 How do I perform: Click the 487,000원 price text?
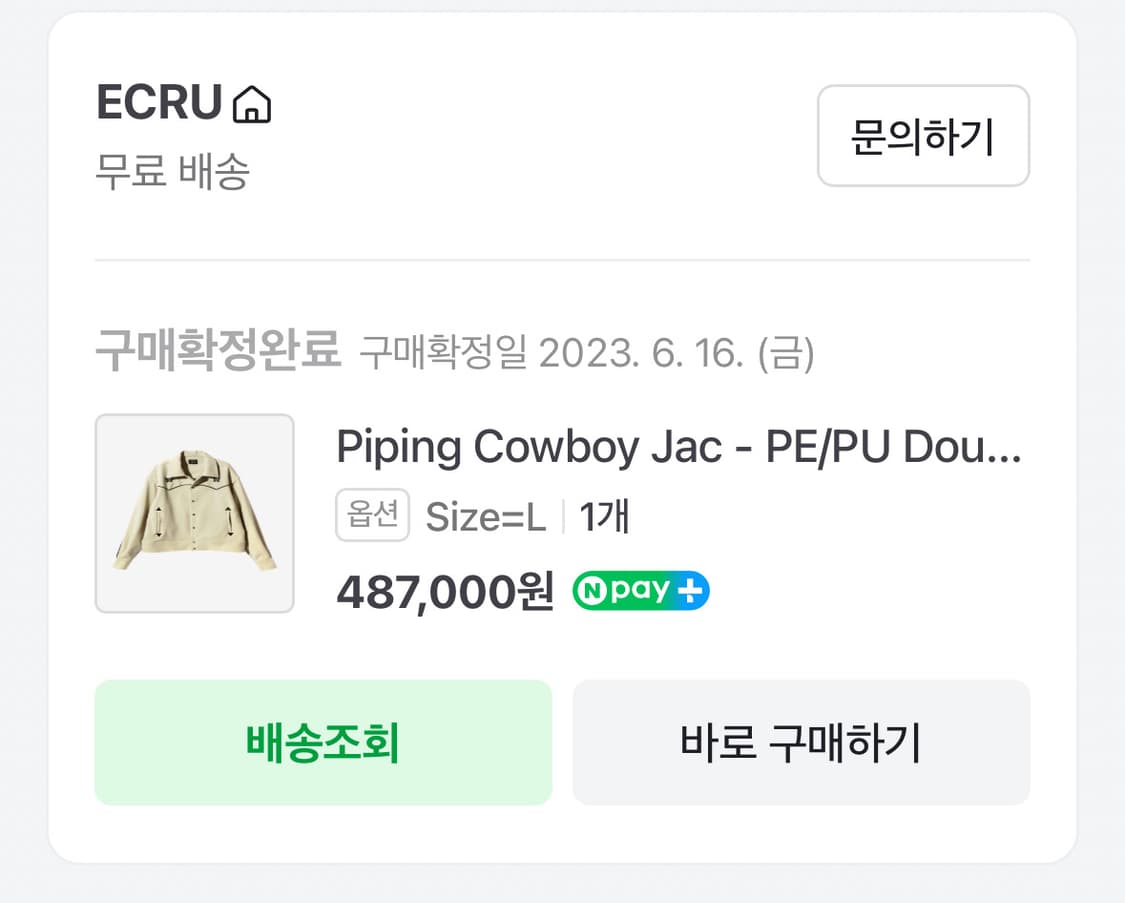point(445,592)
